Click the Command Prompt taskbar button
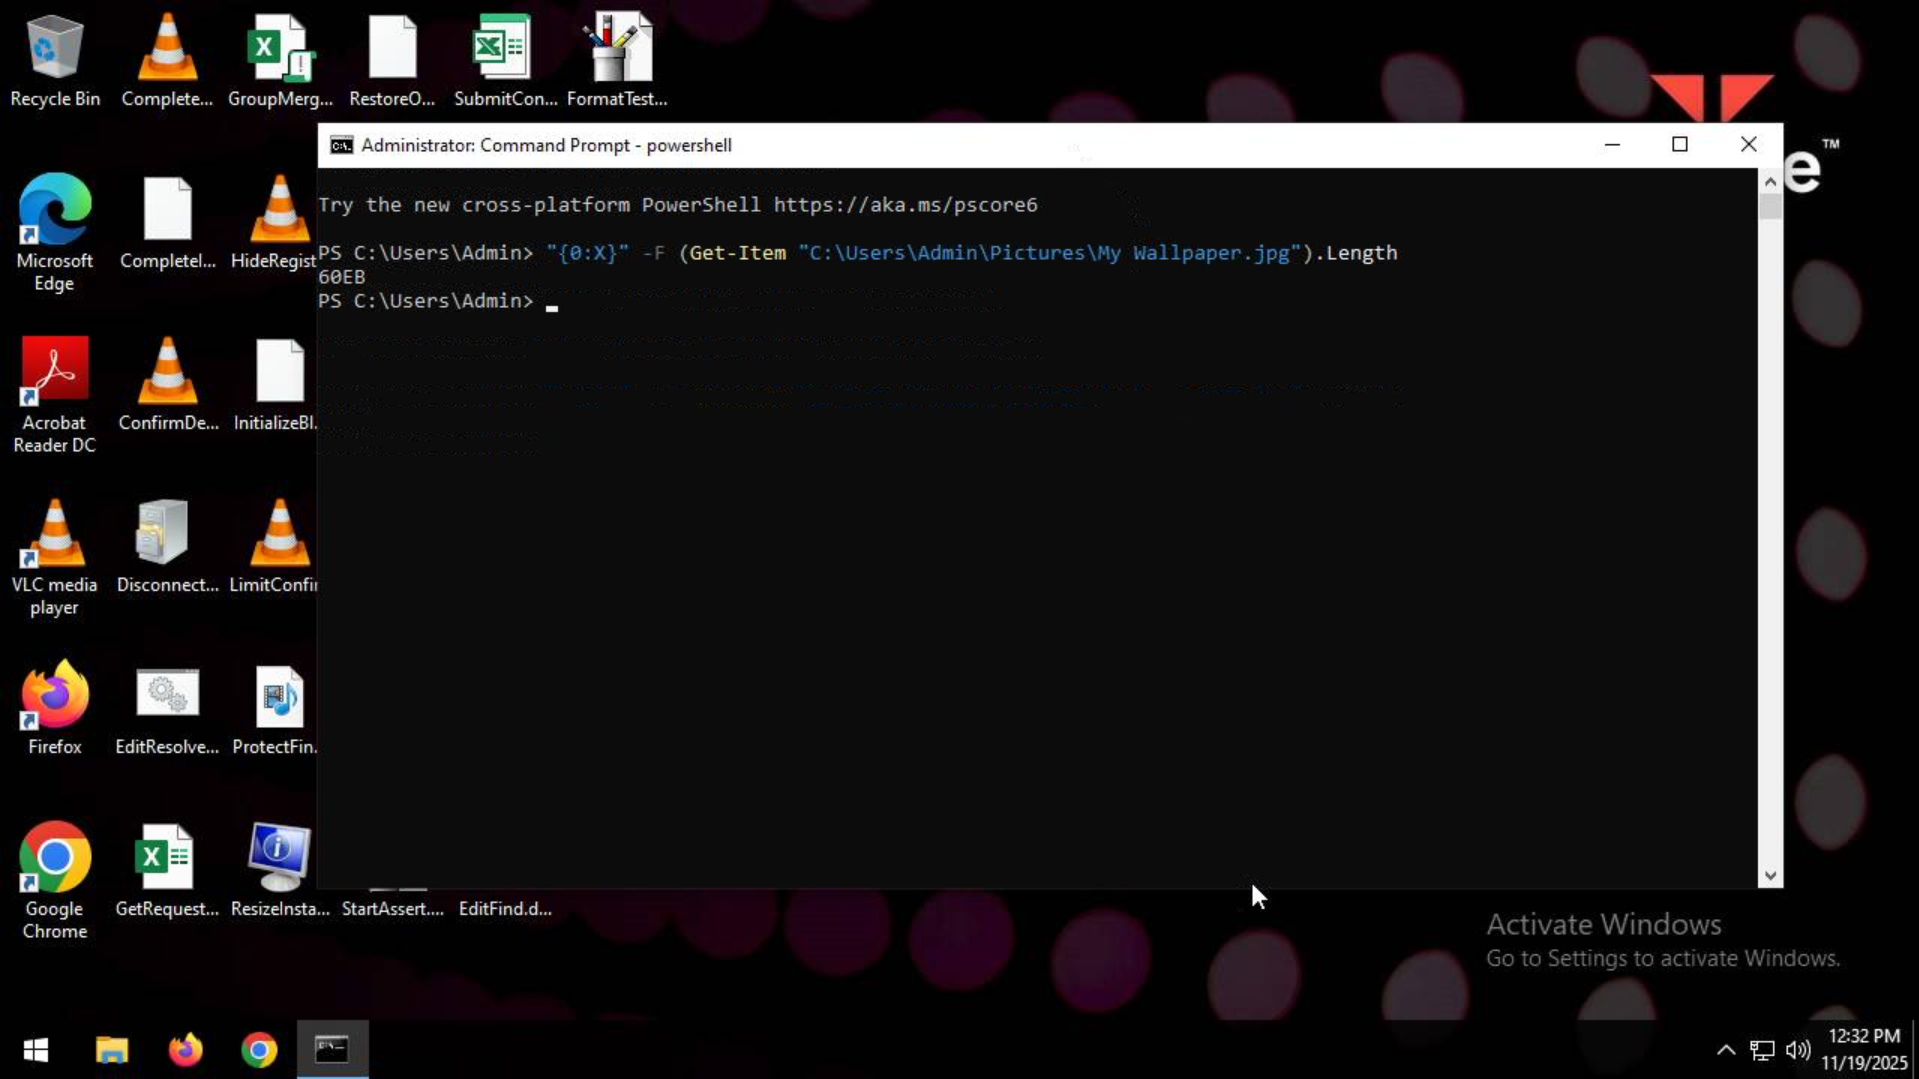This screenshot has height=1079, width=1919. (x=332, y=1049)
